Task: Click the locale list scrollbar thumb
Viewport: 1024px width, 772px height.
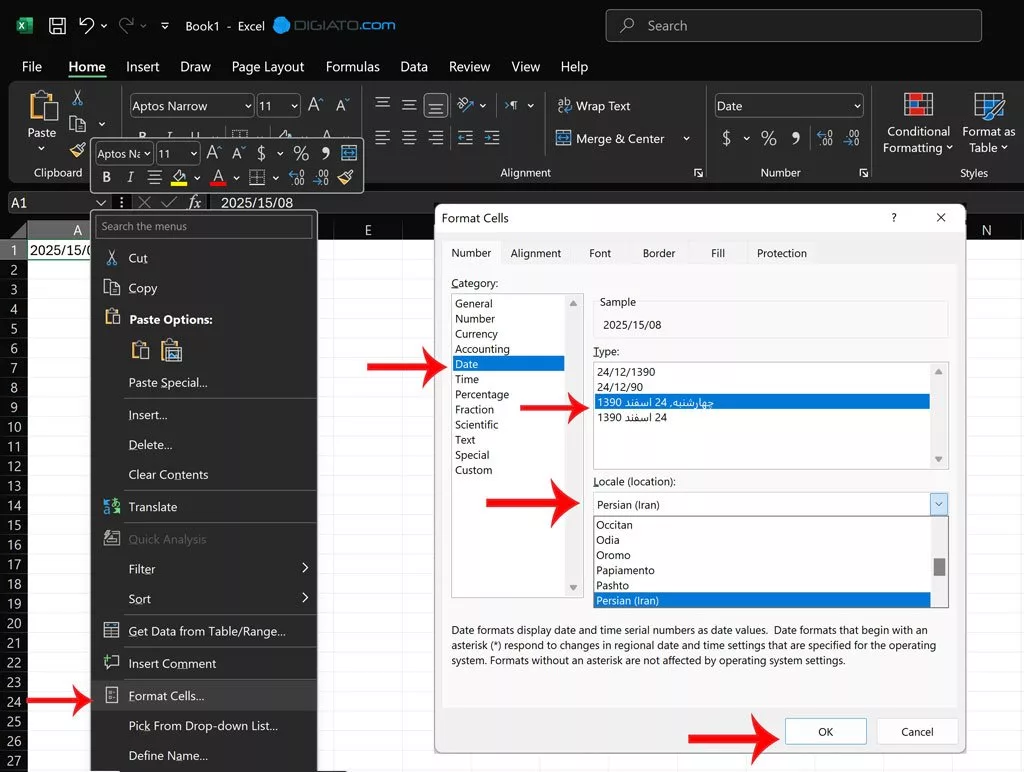Action: (939, 567)
